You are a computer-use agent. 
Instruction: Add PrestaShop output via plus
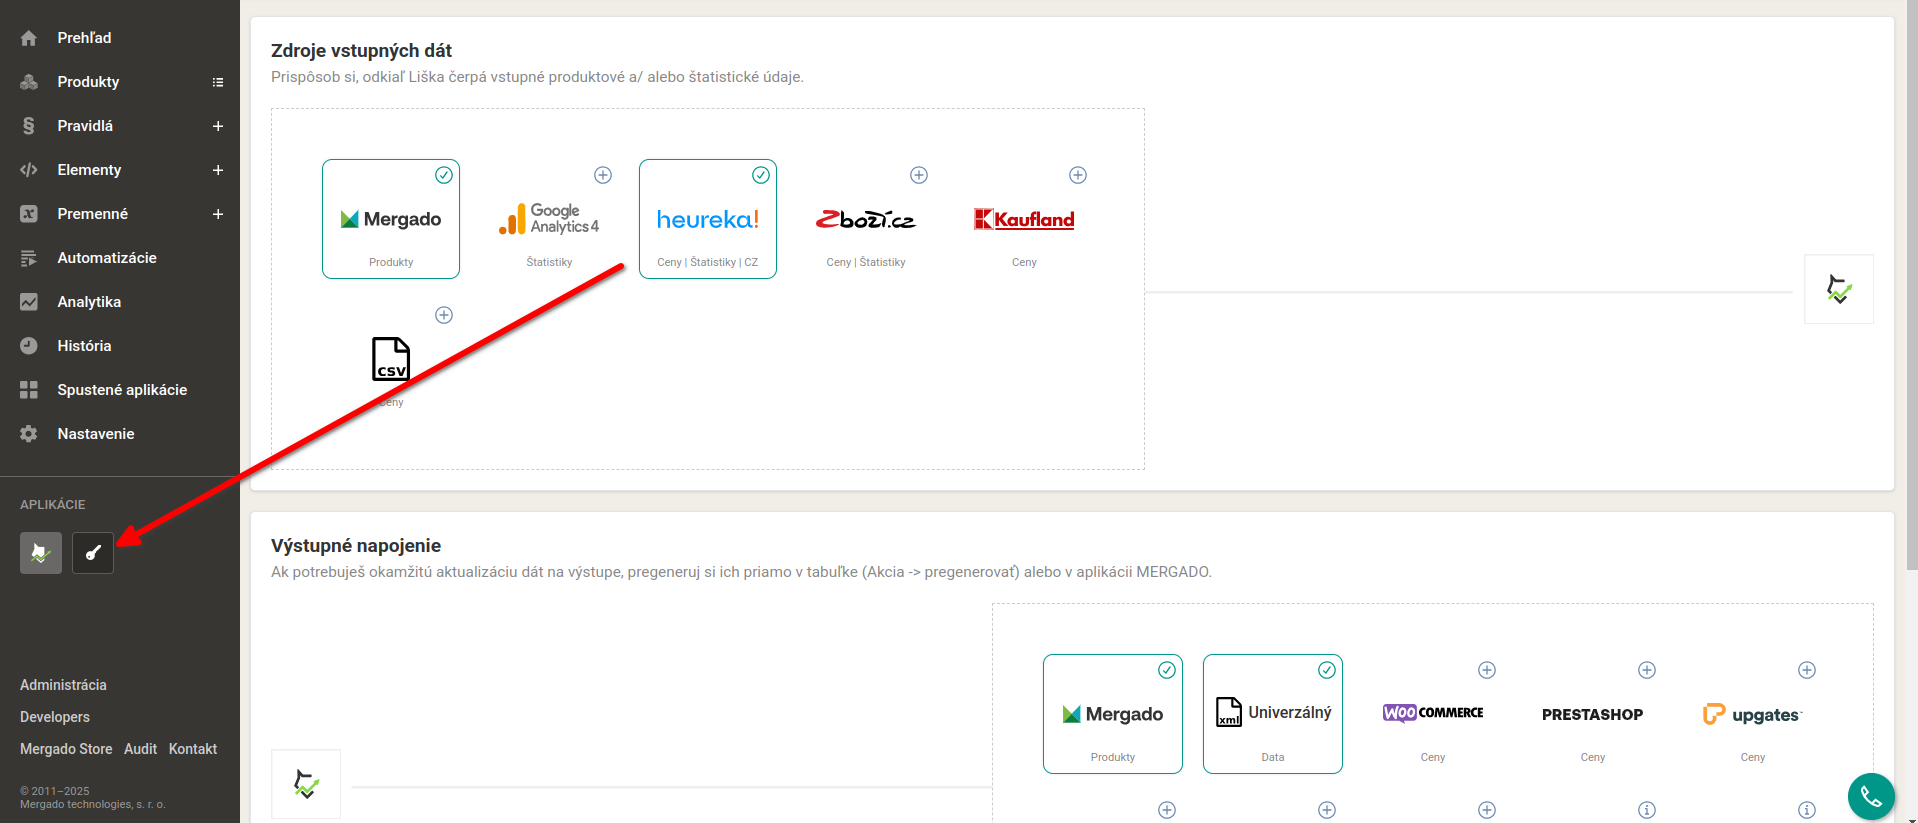pos(1647,670)
